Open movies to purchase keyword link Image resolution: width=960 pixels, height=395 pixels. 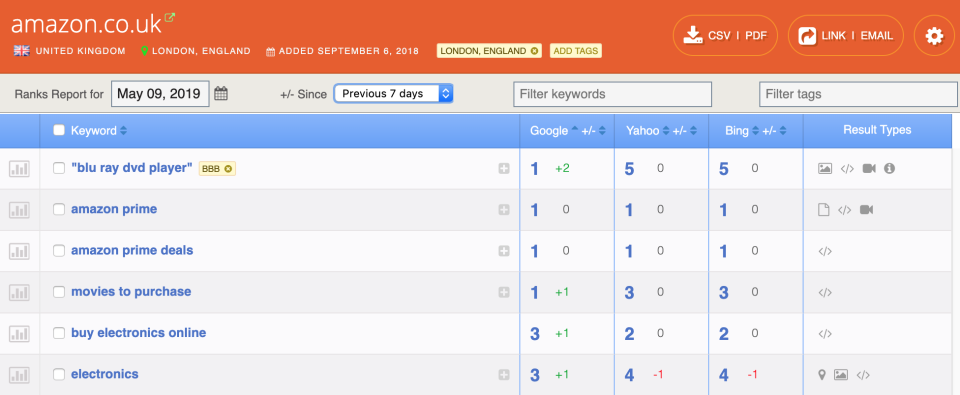click(131, 292)
